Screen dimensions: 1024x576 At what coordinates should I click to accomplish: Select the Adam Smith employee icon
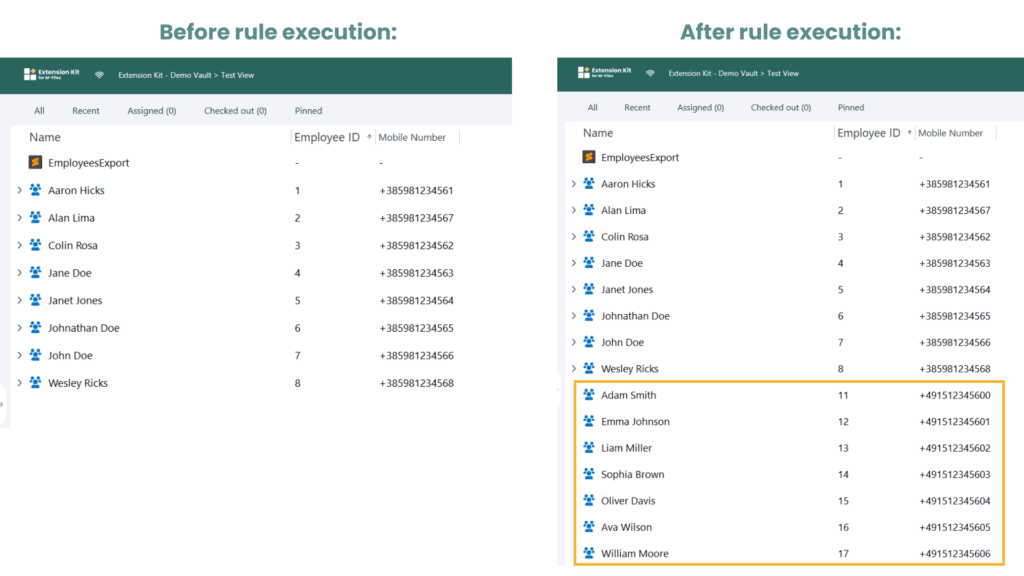[x=589, y=394]
